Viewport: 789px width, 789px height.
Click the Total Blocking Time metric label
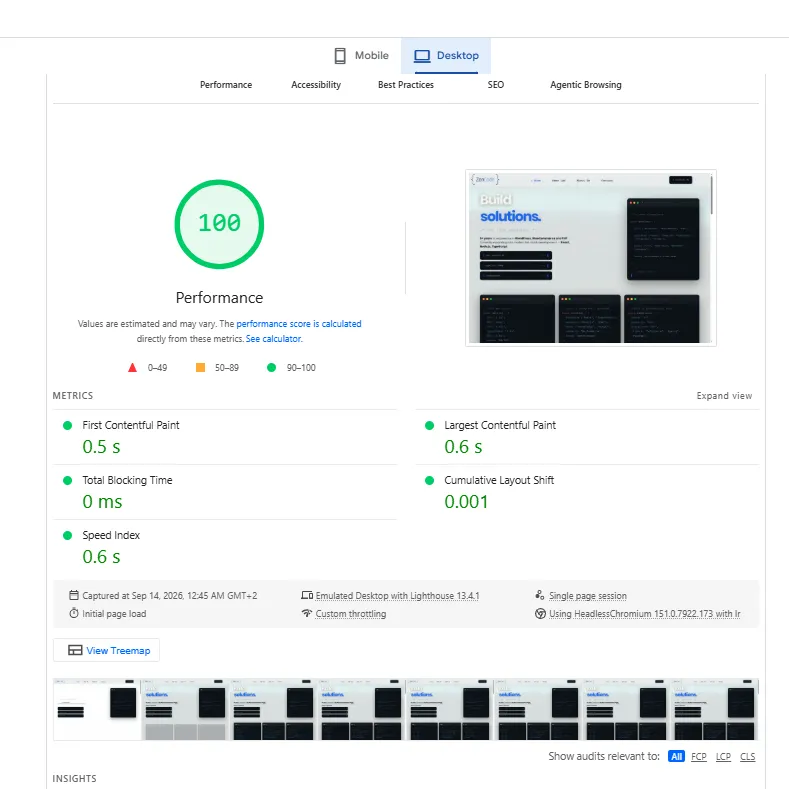point(127,480)
